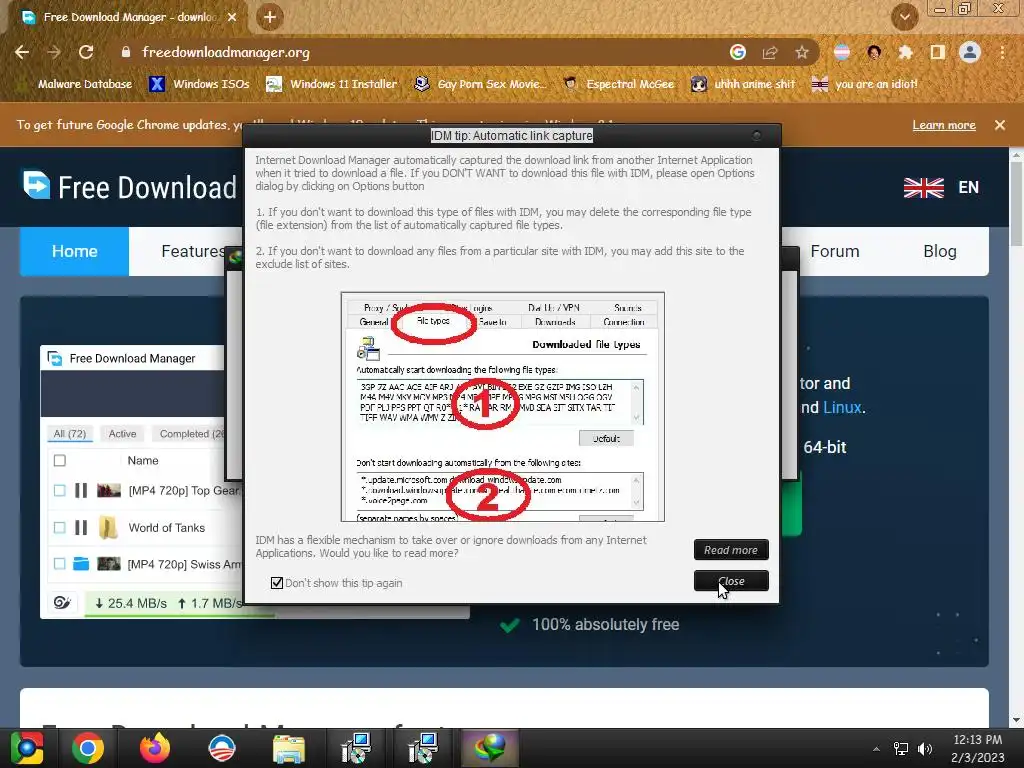Open the tab search dropdown arrow

pyautogui.click(x=905, y=17)
